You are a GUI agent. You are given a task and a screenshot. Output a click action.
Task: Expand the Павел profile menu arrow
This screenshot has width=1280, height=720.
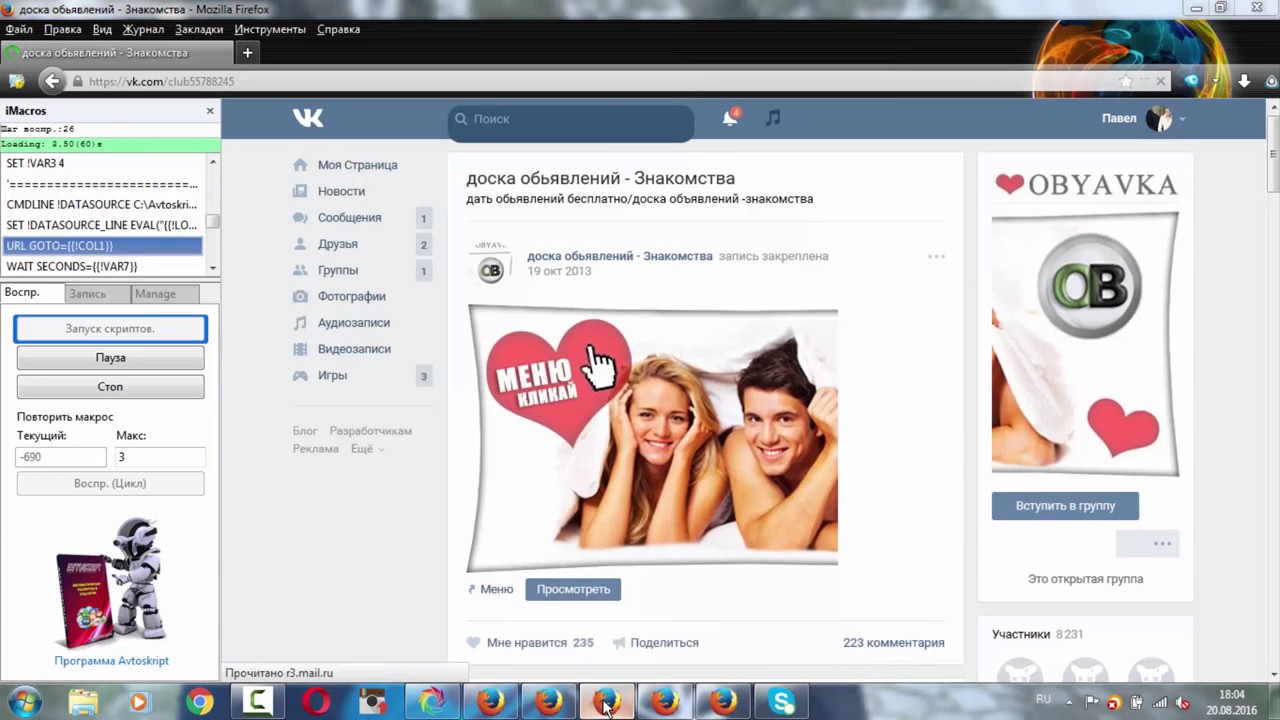pos(1182,119)
